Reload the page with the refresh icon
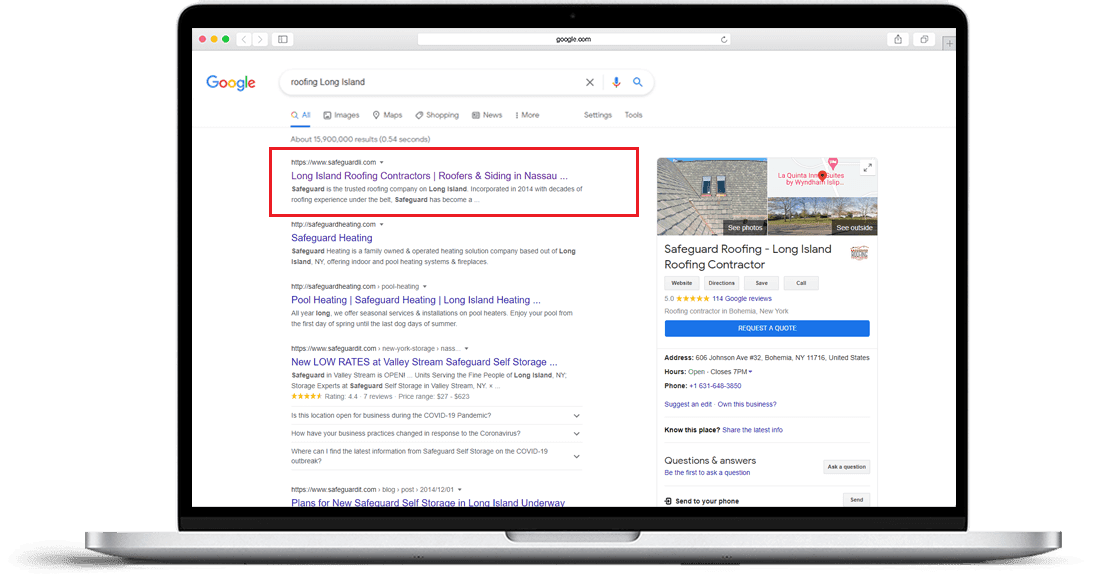Screen dimensions: 1103x578 (724, 39)
